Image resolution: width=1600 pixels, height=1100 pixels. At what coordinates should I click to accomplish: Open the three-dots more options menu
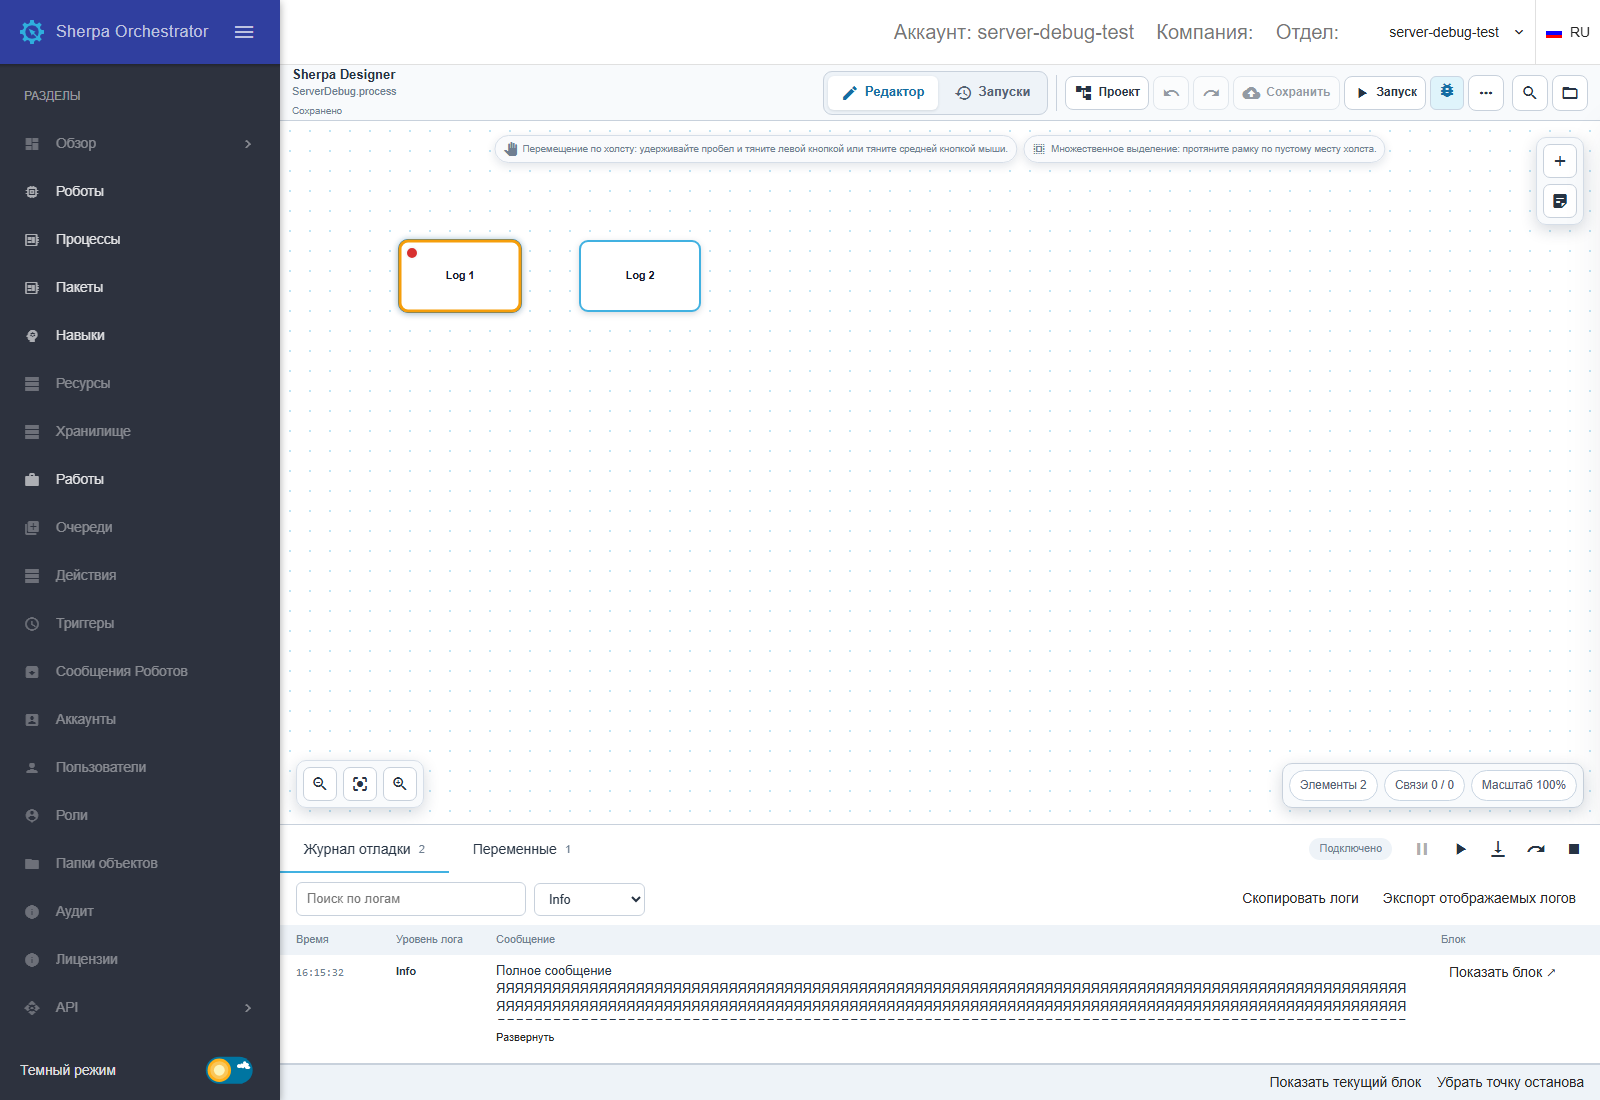(x=1486, y=93)
